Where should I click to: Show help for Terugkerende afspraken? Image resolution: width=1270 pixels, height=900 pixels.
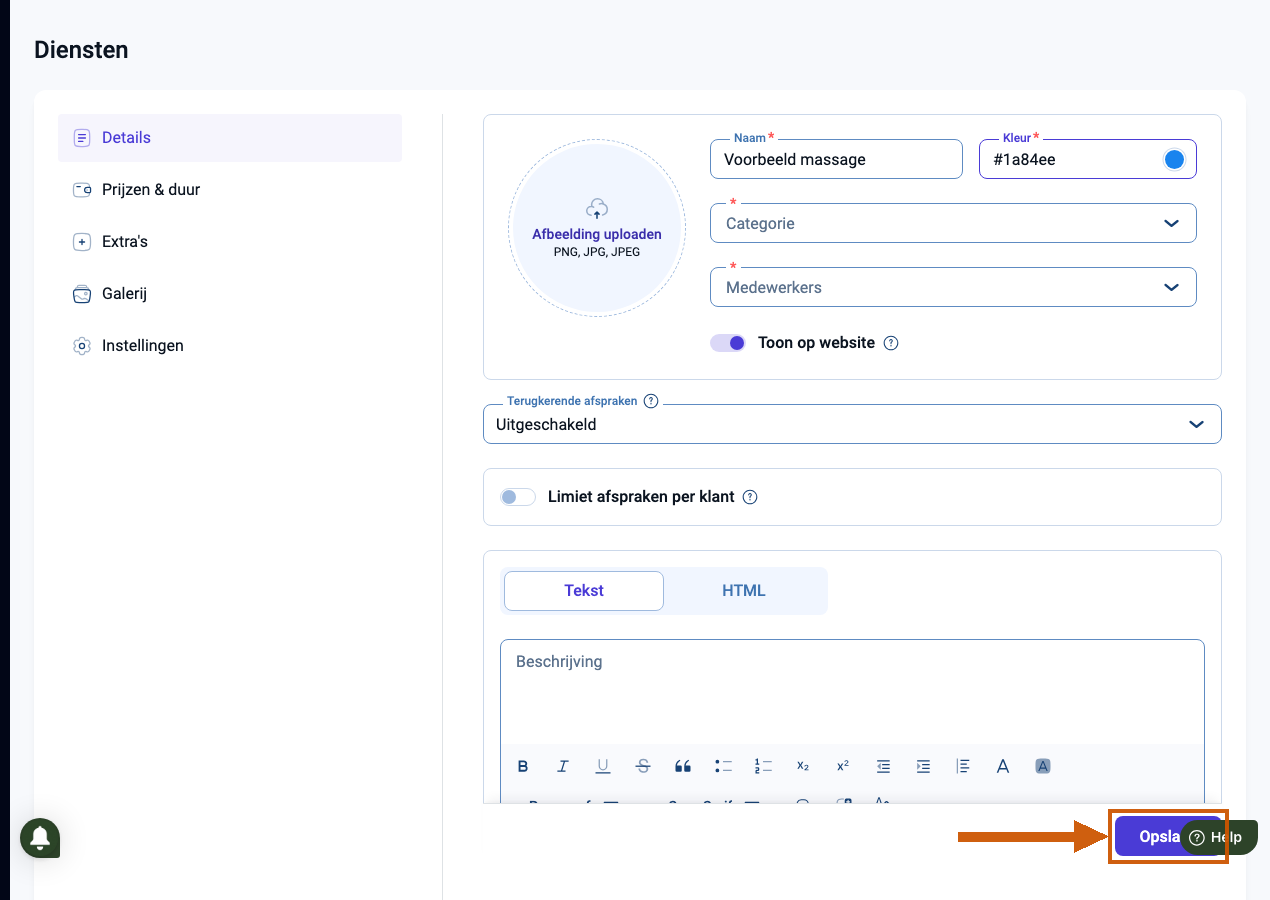651,401
